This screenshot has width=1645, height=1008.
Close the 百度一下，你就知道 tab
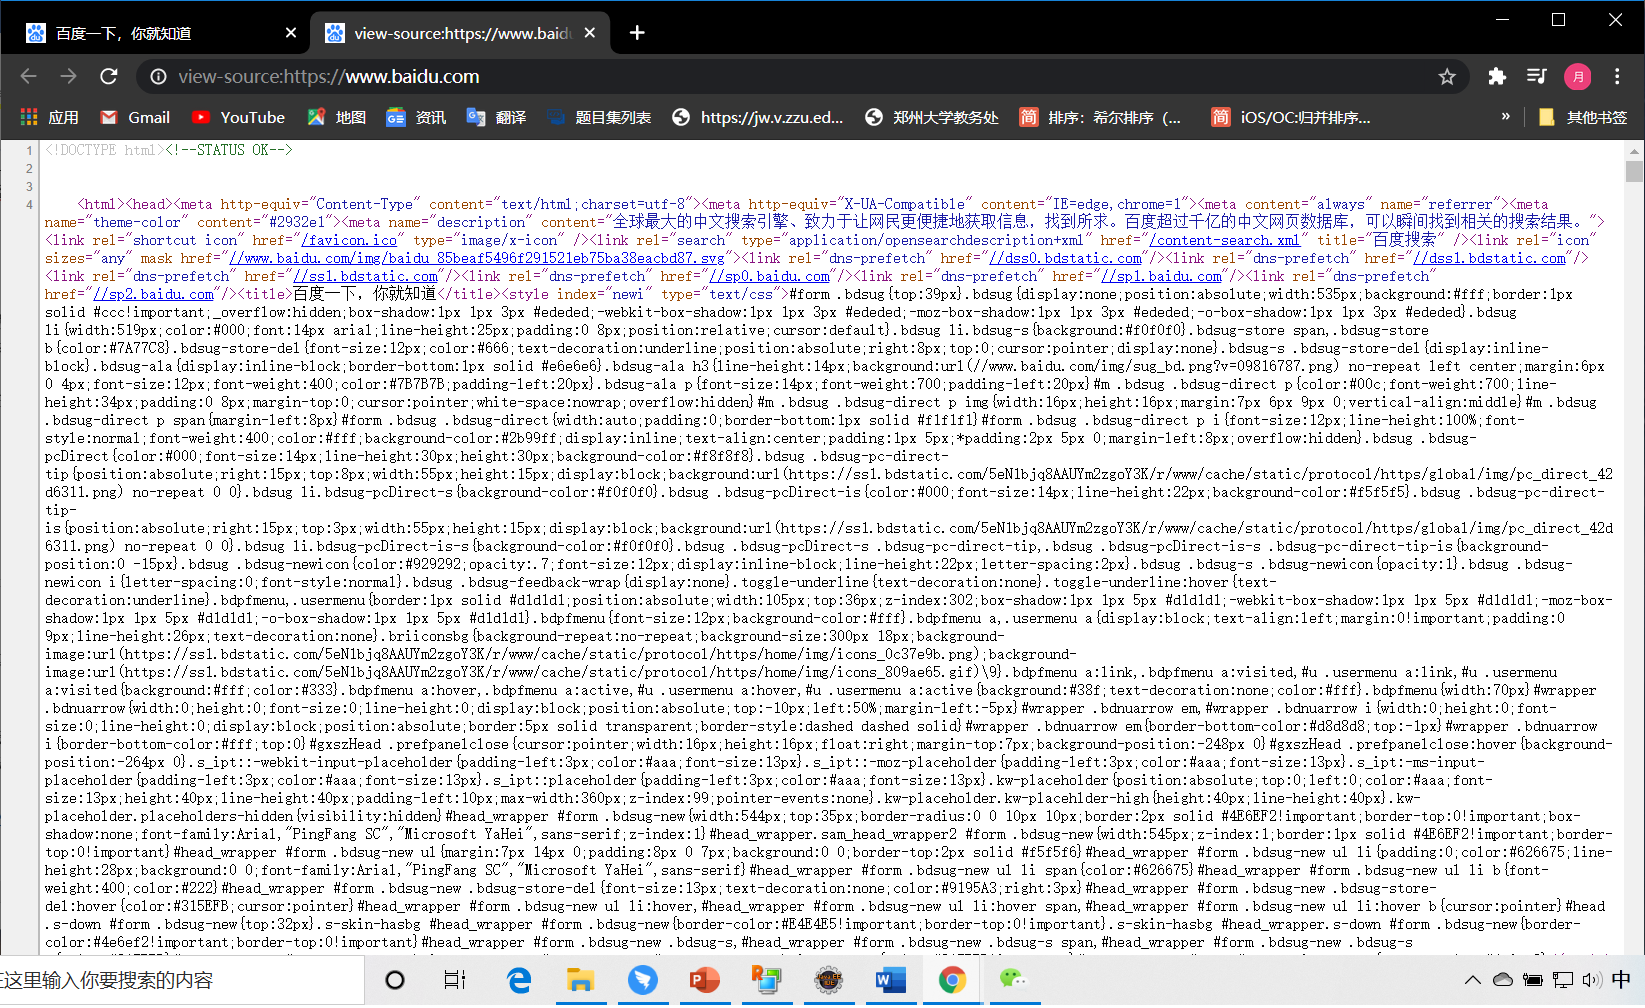coord(291,33)
